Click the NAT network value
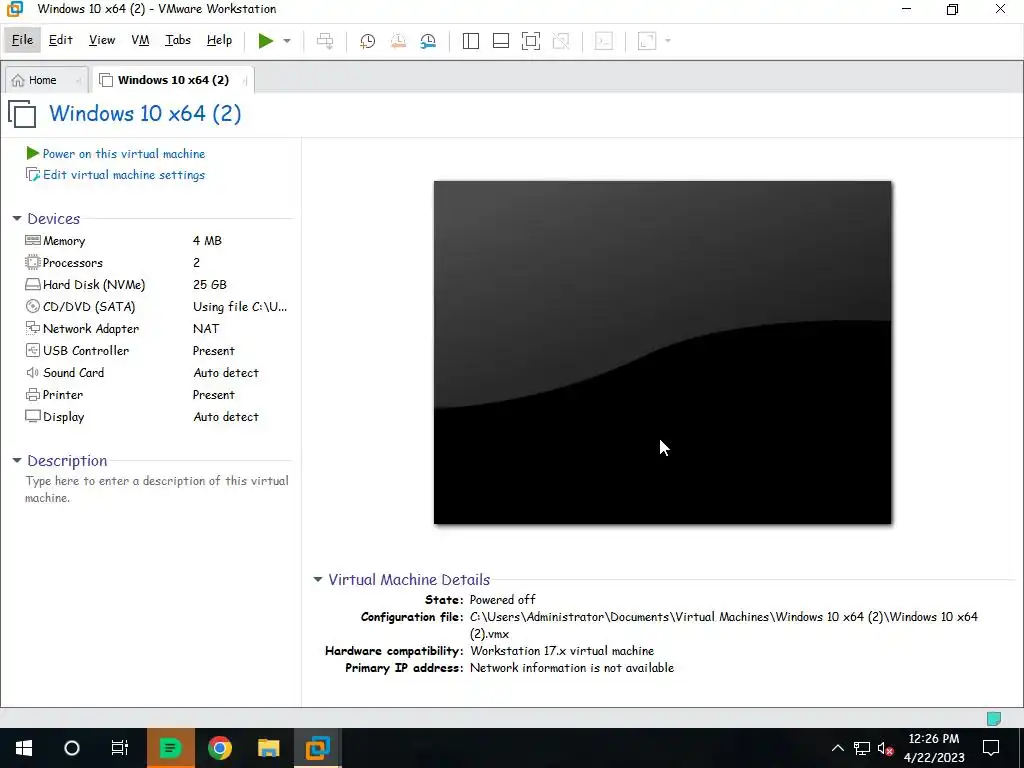The image size is (1024, 768). coord(206,328)
